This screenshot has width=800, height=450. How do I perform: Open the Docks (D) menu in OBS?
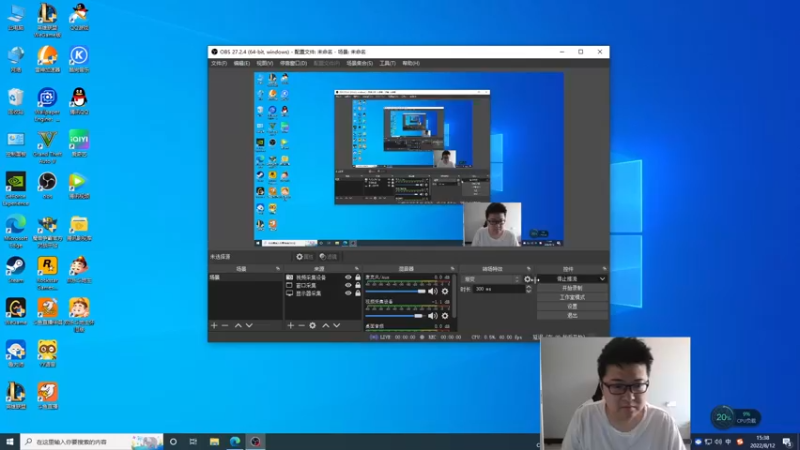(293, 63)
